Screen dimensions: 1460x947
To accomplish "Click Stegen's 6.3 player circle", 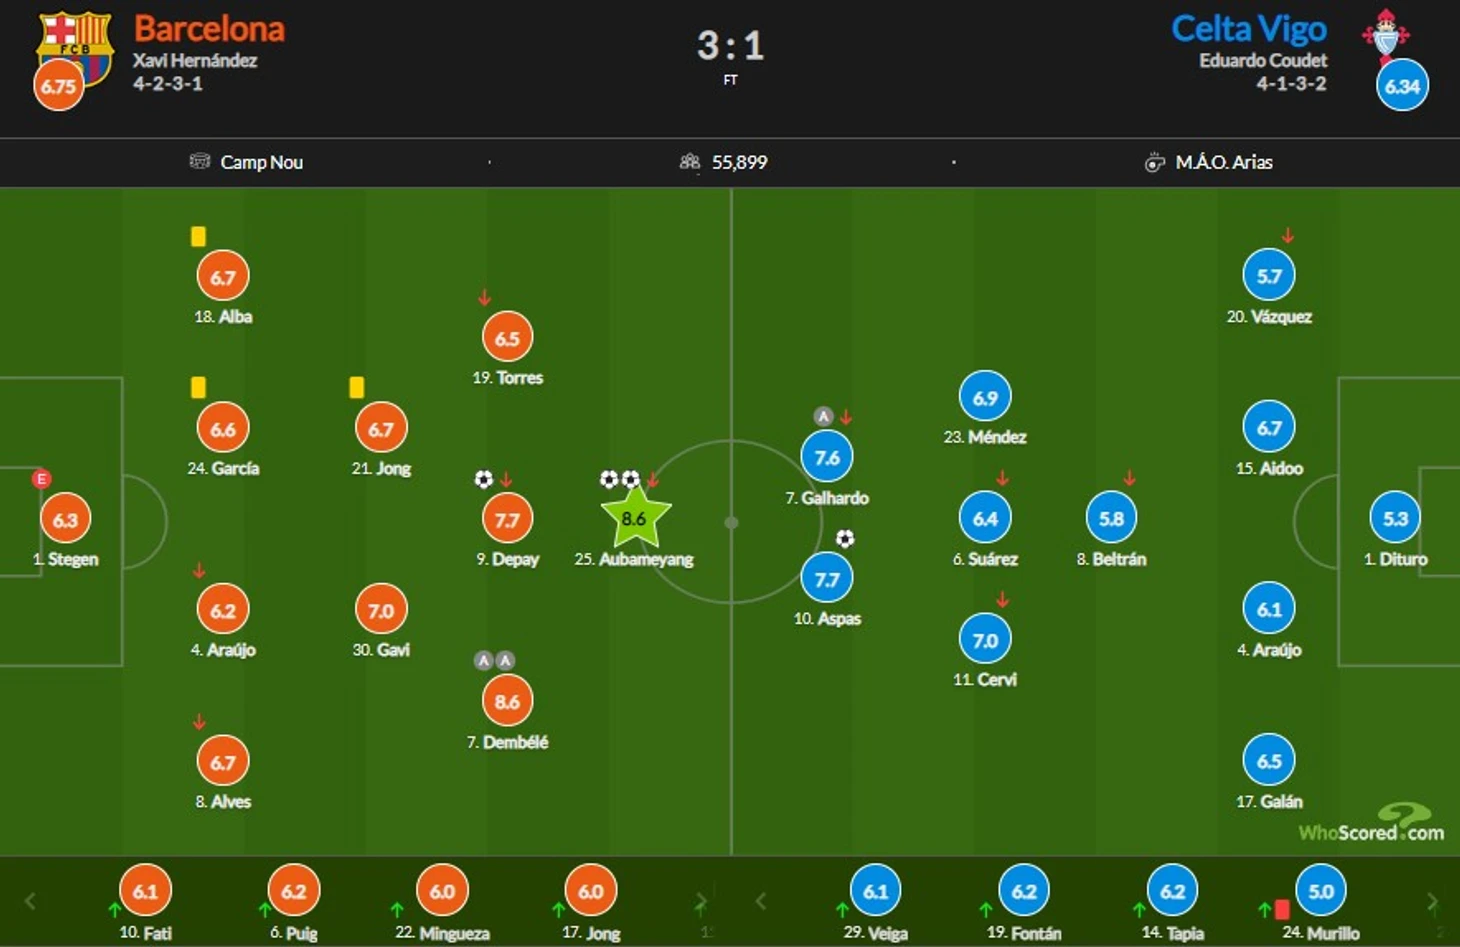I will [x=65, y=519].
